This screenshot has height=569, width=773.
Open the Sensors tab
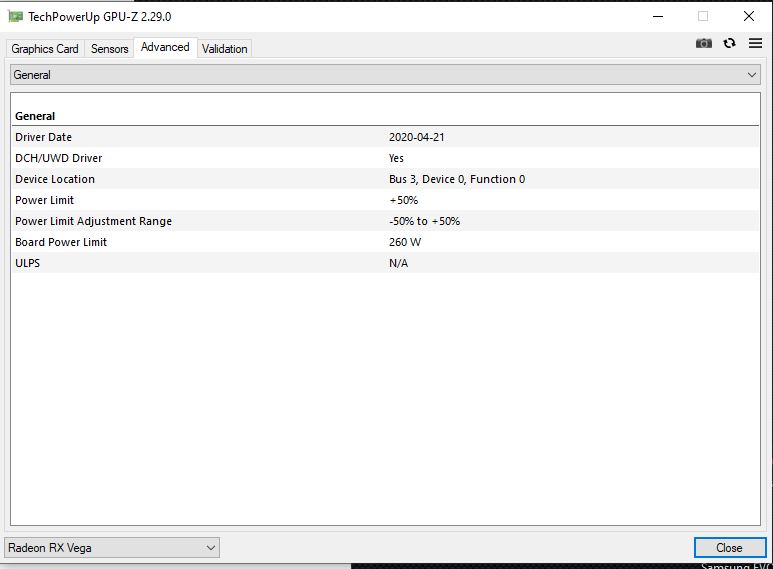(x=109, y=49)
